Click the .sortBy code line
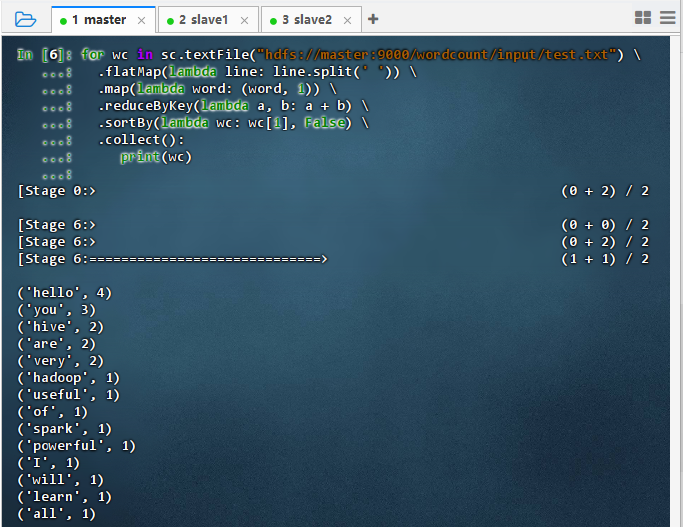The height and width of the screenshot is (527, 683). [x=233, y=123]
